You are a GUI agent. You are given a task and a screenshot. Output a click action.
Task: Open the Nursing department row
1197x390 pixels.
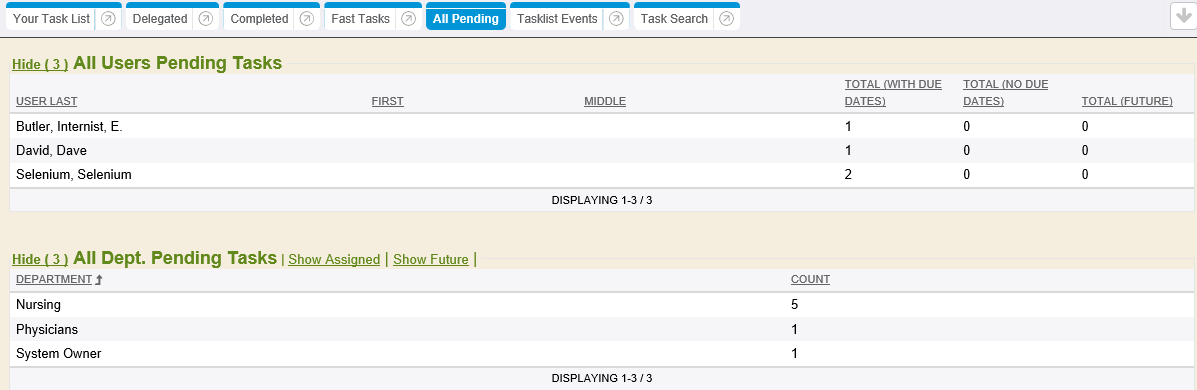(602, 305)
